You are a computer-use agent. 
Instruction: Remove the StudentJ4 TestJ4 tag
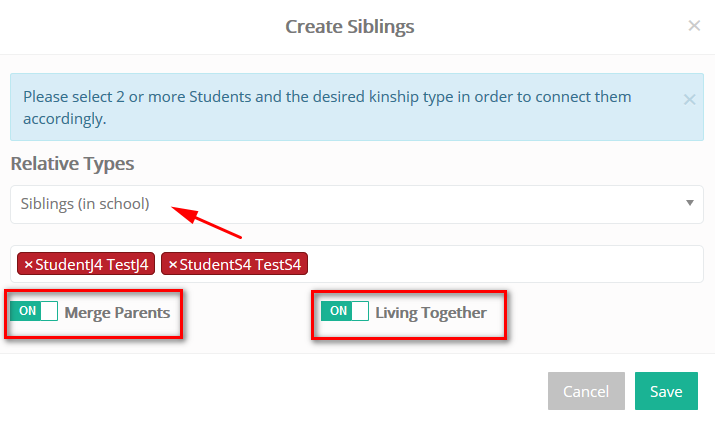pos(28,265)
